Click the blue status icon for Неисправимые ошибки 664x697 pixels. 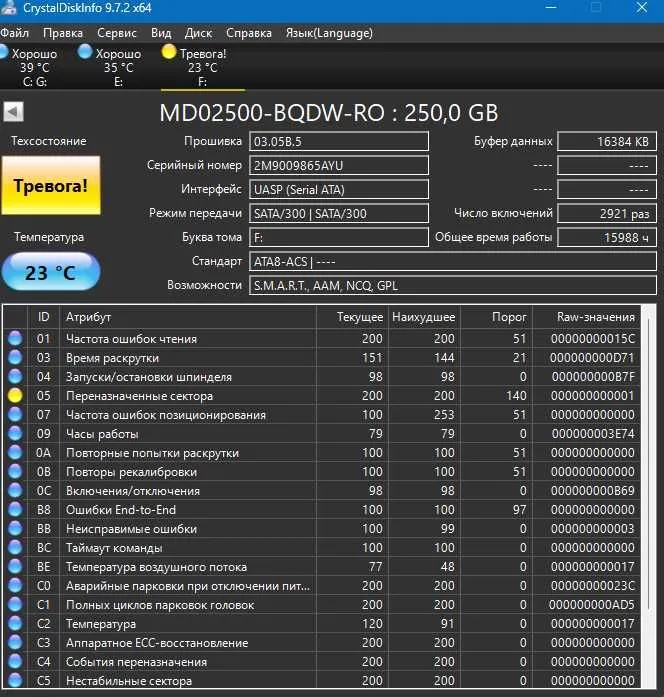15,529
